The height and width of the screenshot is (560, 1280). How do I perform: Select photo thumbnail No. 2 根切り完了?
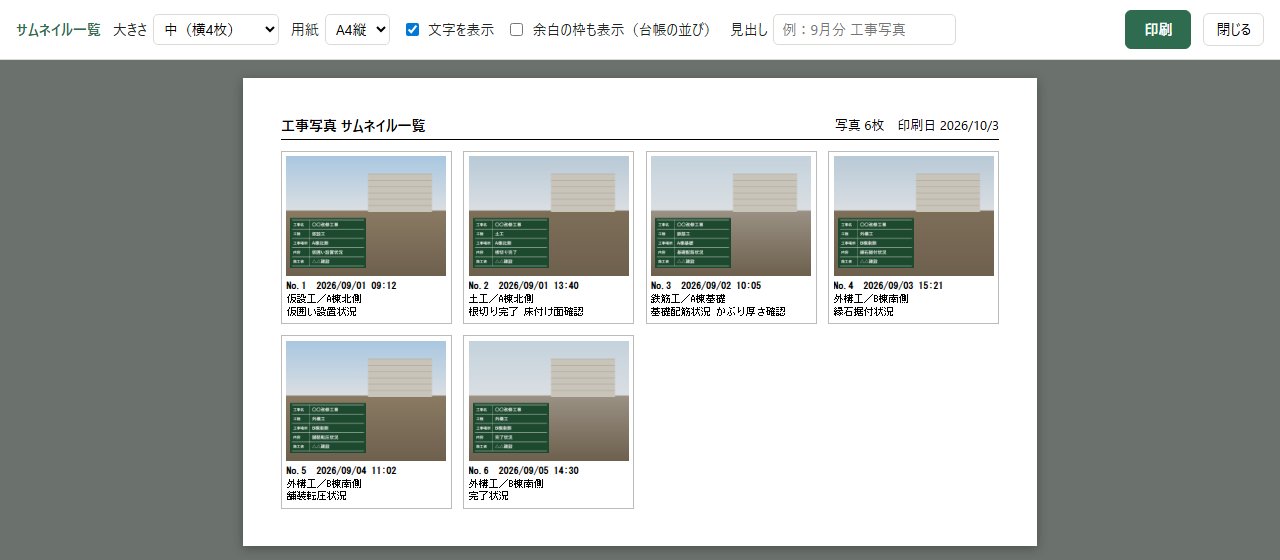549,216
